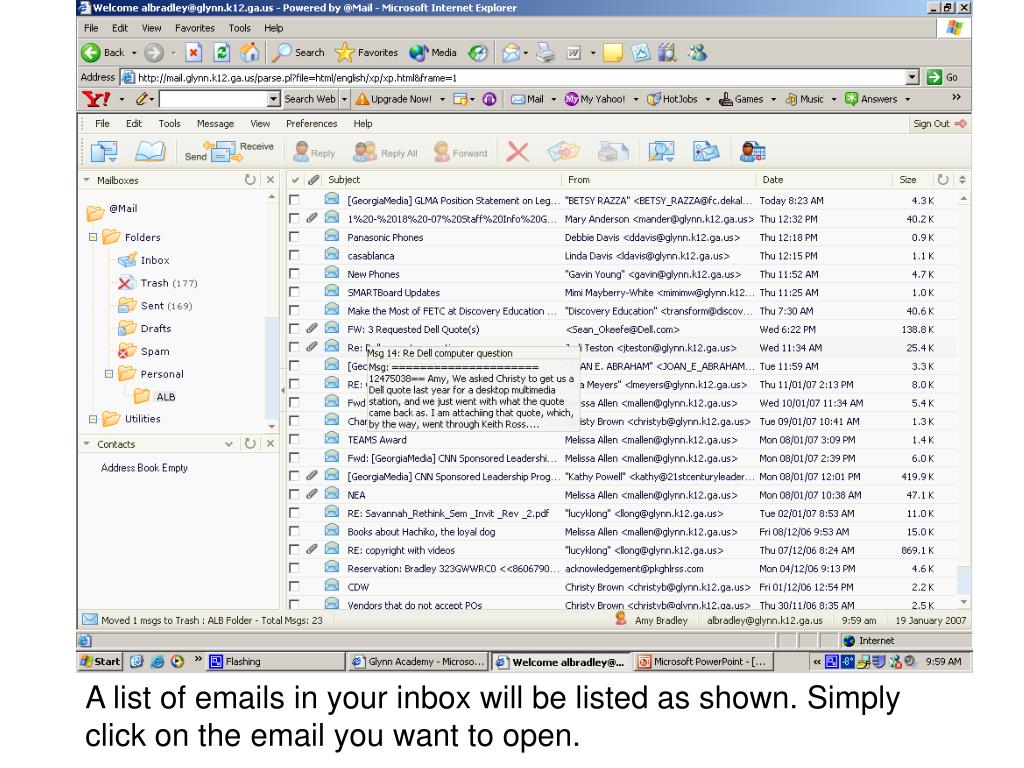Refresh the page in Internet Explorer
This screenshot has height=768, width=1024.
coord(222,52)
